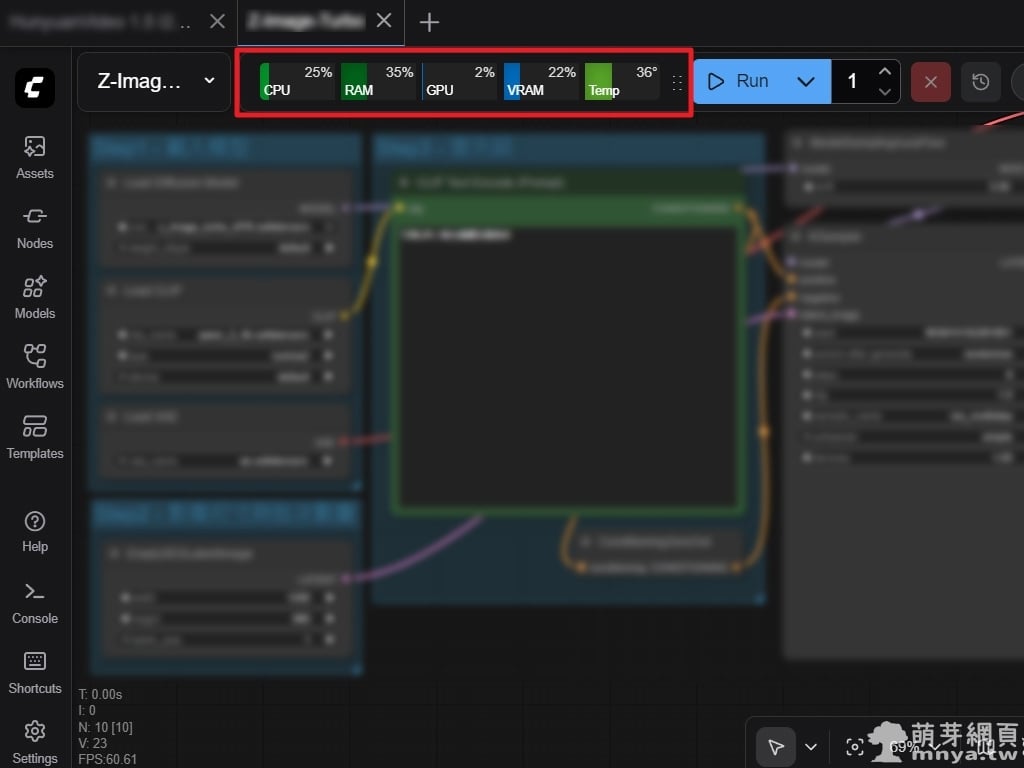Open the Templates browser
This screenshot has width=1024, height=768.
(35, 437)
